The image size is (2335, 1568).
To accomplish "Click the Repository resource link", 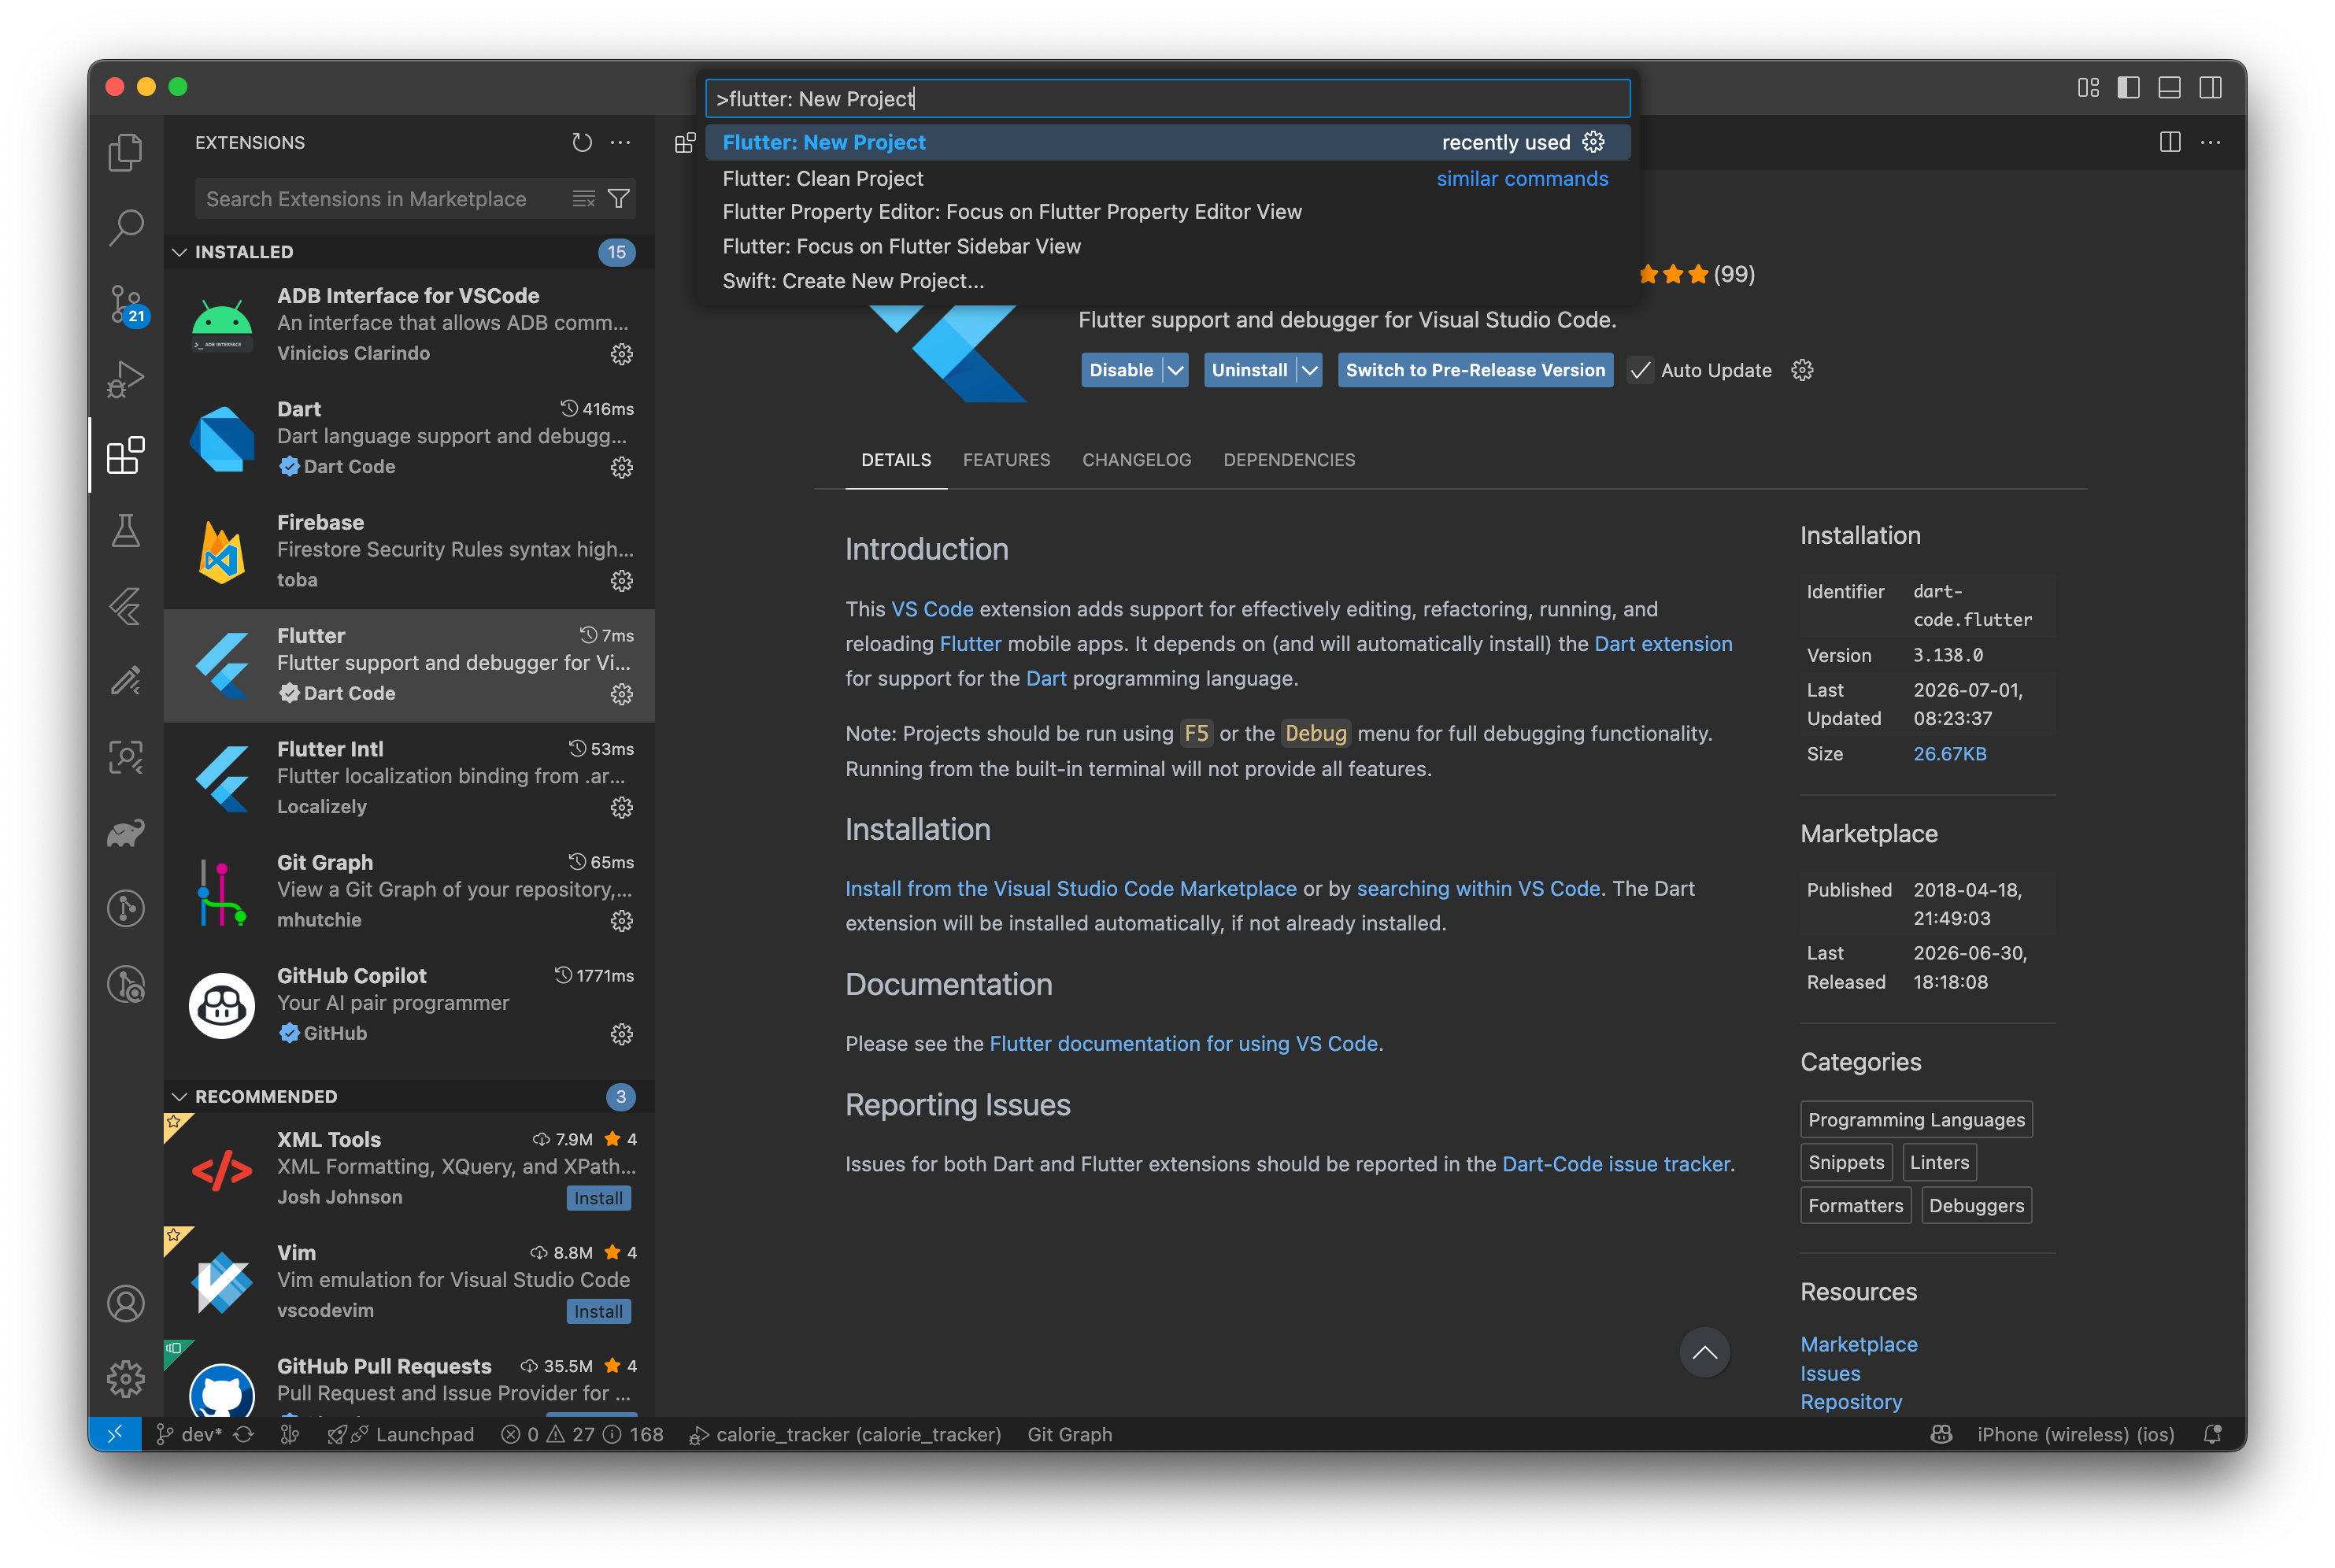I will pos(1852,1402).
